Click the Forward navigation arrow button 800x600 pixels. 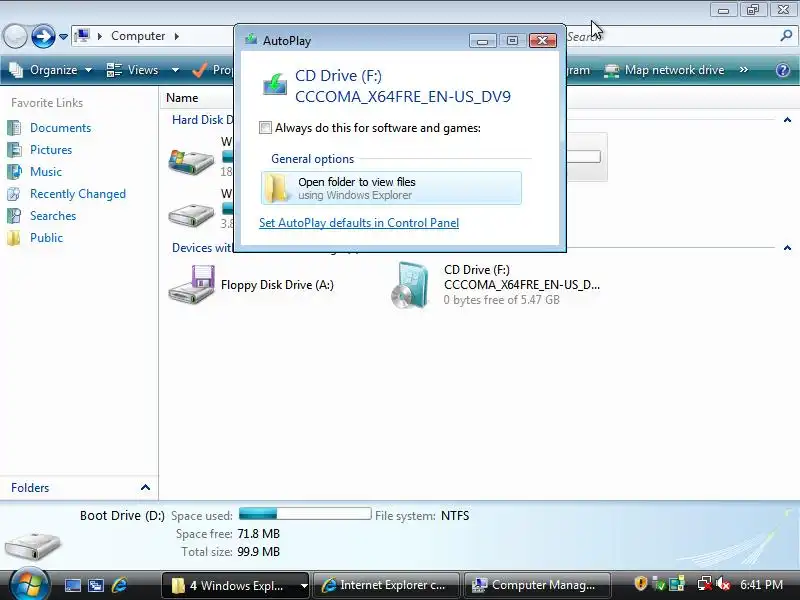pyautogui.click(x=43, y=36)
